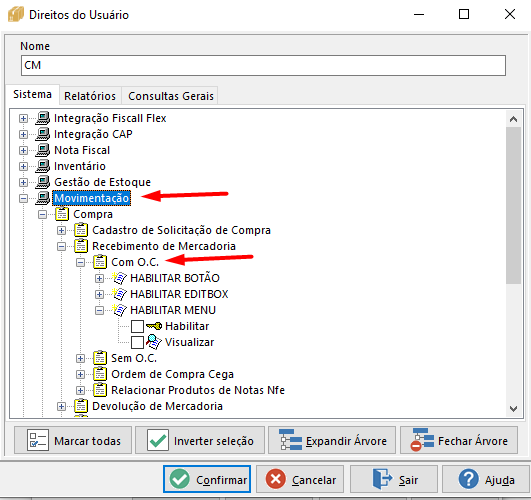531x500 pixels.
Task: Click the clipboard icon beside Compra
Action: (x=62, y=214)
